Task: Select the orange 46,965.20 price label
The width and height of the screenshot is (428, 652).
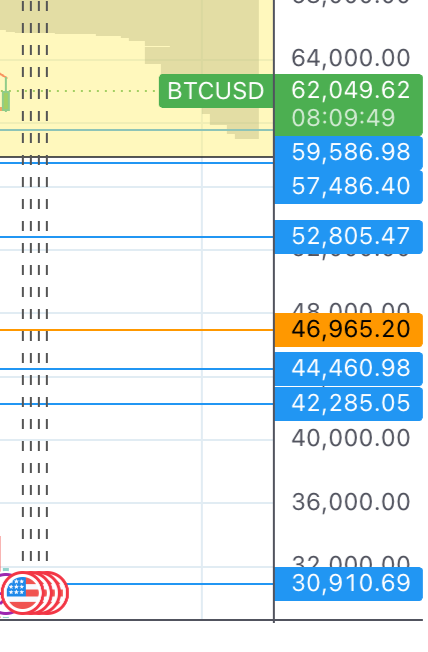Action: click(349, 330)
